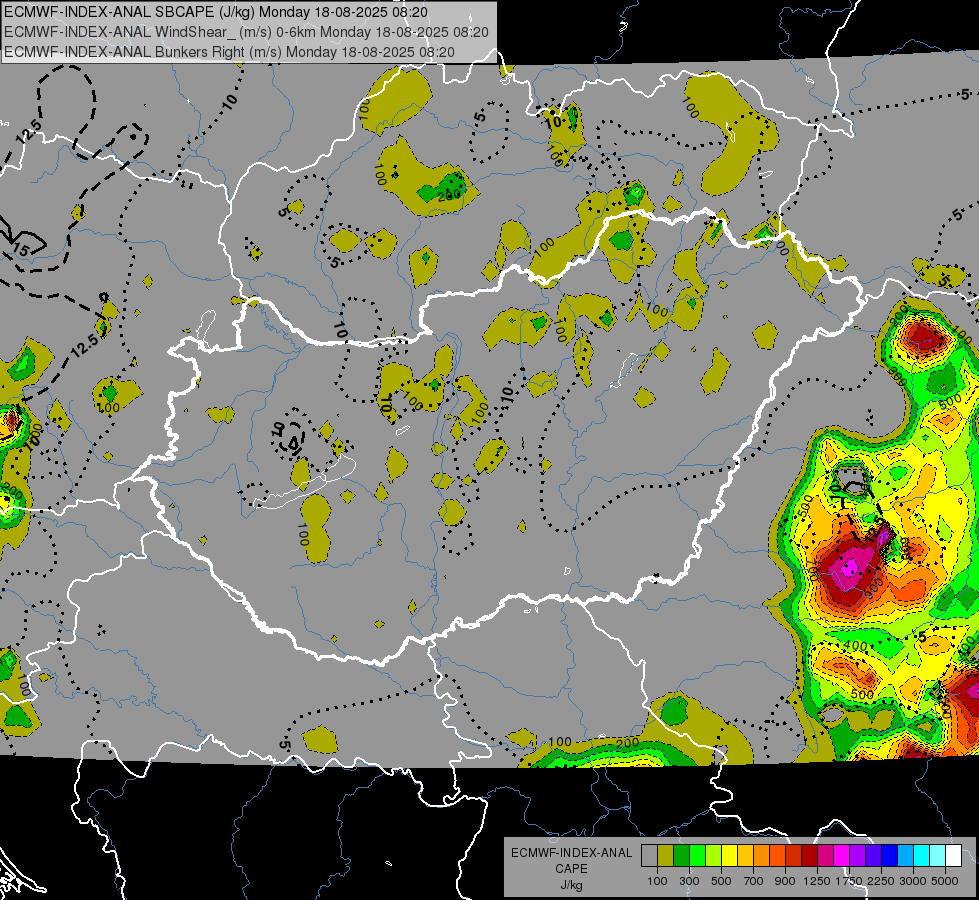Select the pure yellow legend swatch
The width and height of the screenshot is (979, 900).
coord(729,856)
